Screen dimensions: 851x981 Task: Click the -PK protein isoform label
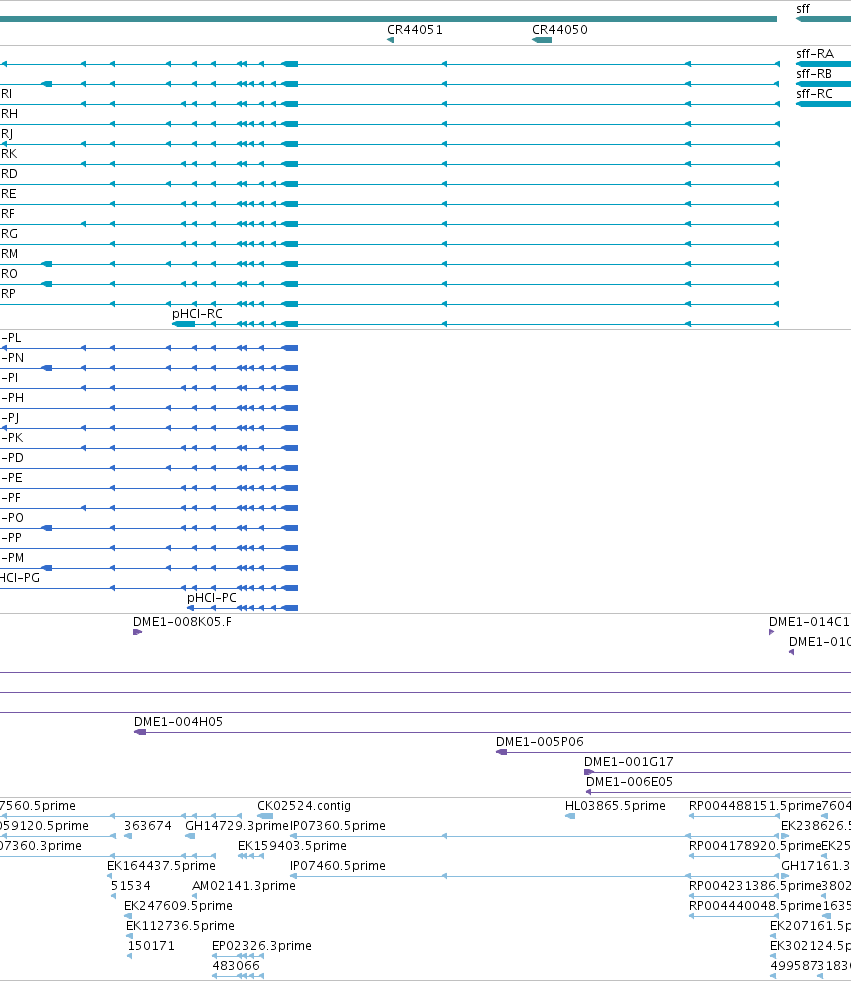click(x=12, y=438)
